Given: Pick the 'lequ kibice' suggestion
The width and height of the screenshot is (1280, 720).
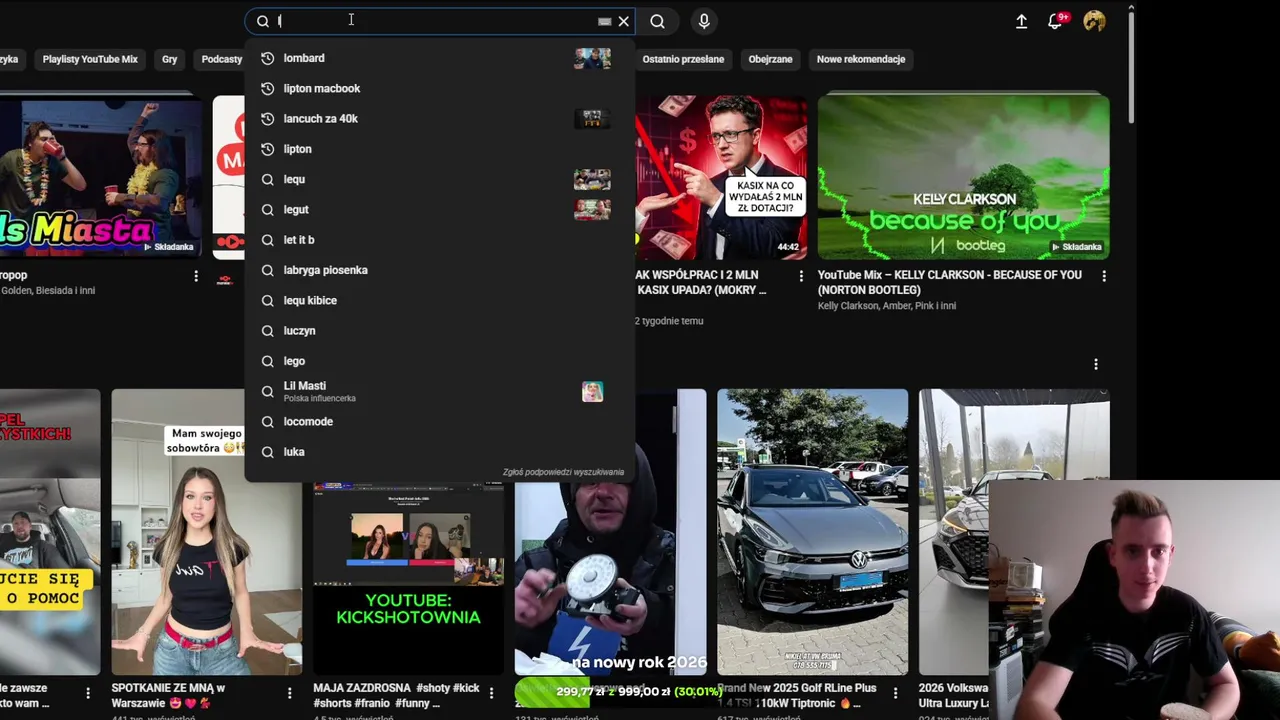Looking at the screenshot, I should 440,300.
